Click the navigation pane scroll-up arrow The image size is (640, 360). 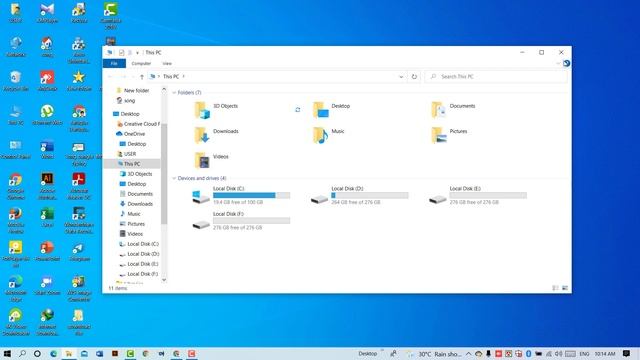pos(164,89)
